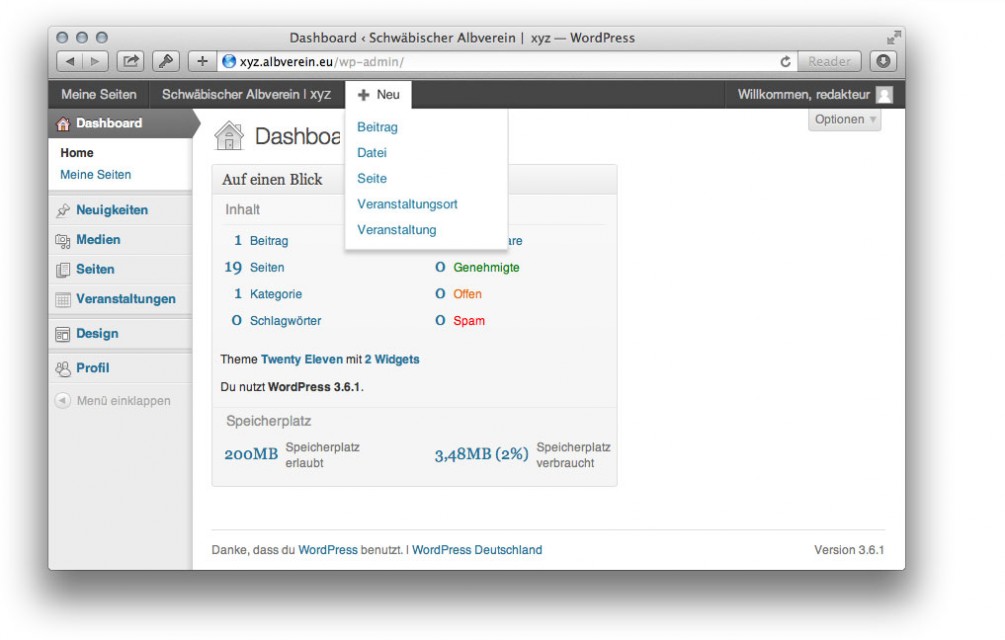Go forward with the Safari forward arrow

pyautogui.click(x=96, y=62)
